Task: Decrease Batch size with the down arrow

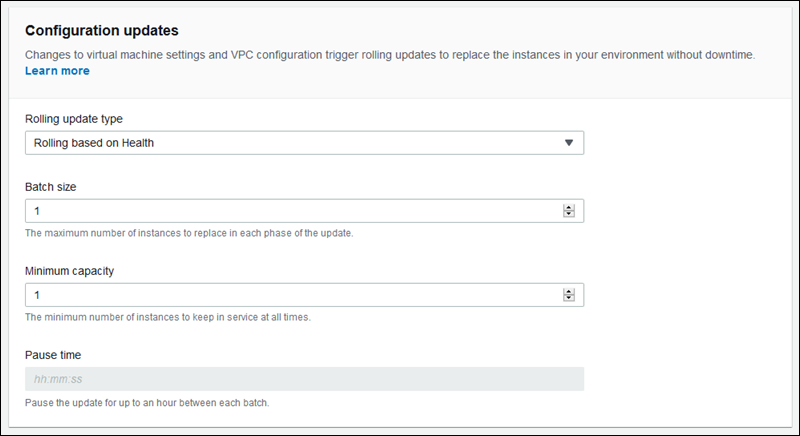Action: [568, 214]
